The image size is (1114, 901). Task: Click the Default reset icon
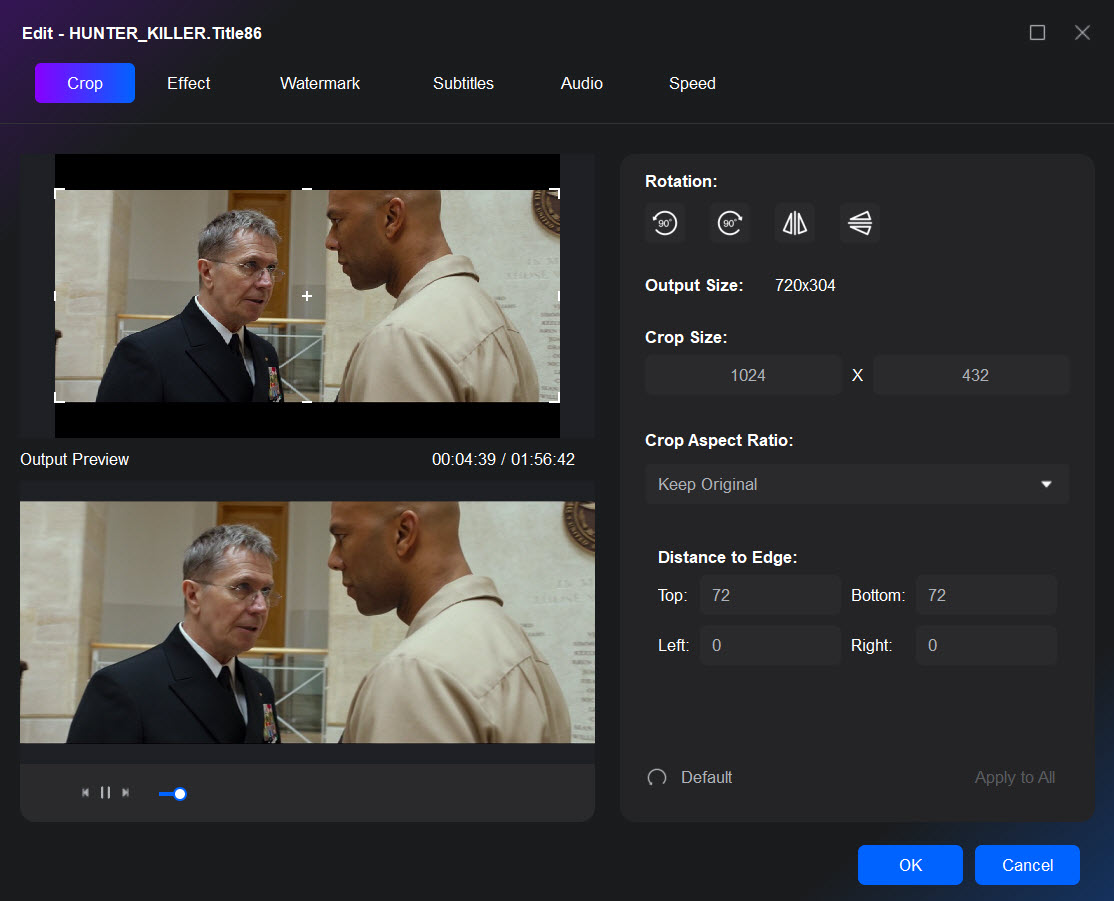coord(657,778)
